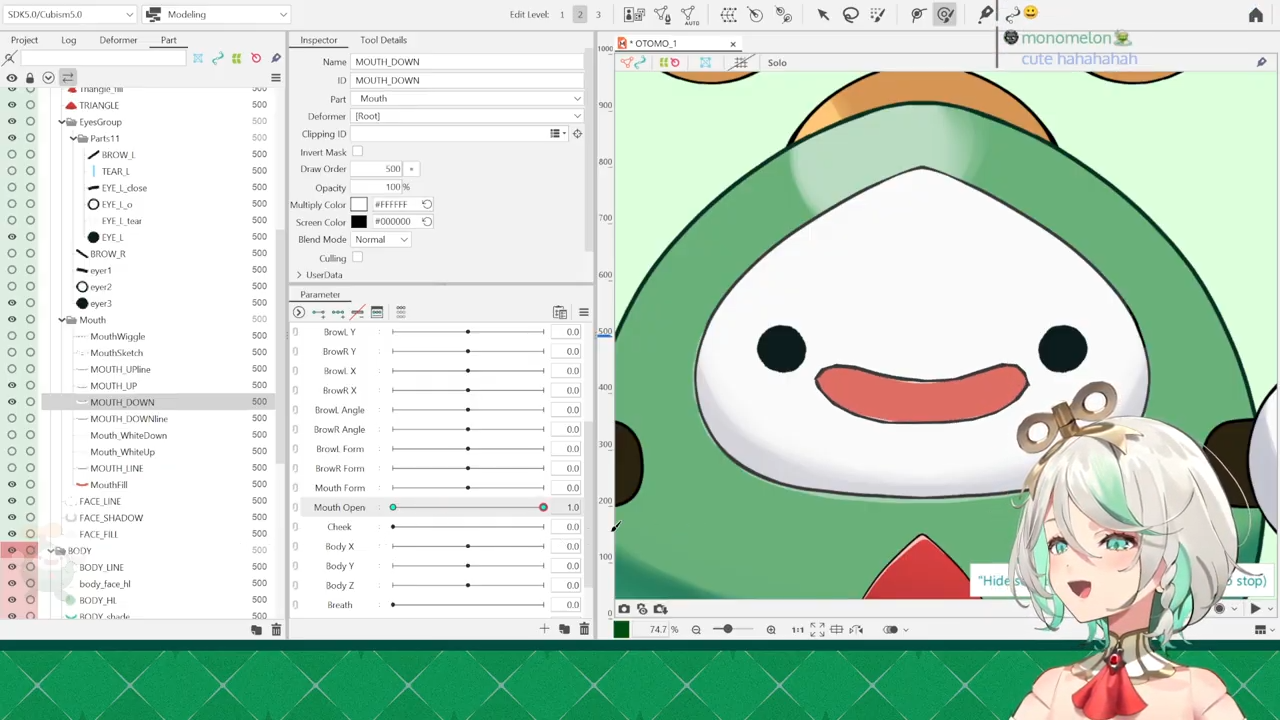Open the Blend Mode dropdown

pos(381,240)
